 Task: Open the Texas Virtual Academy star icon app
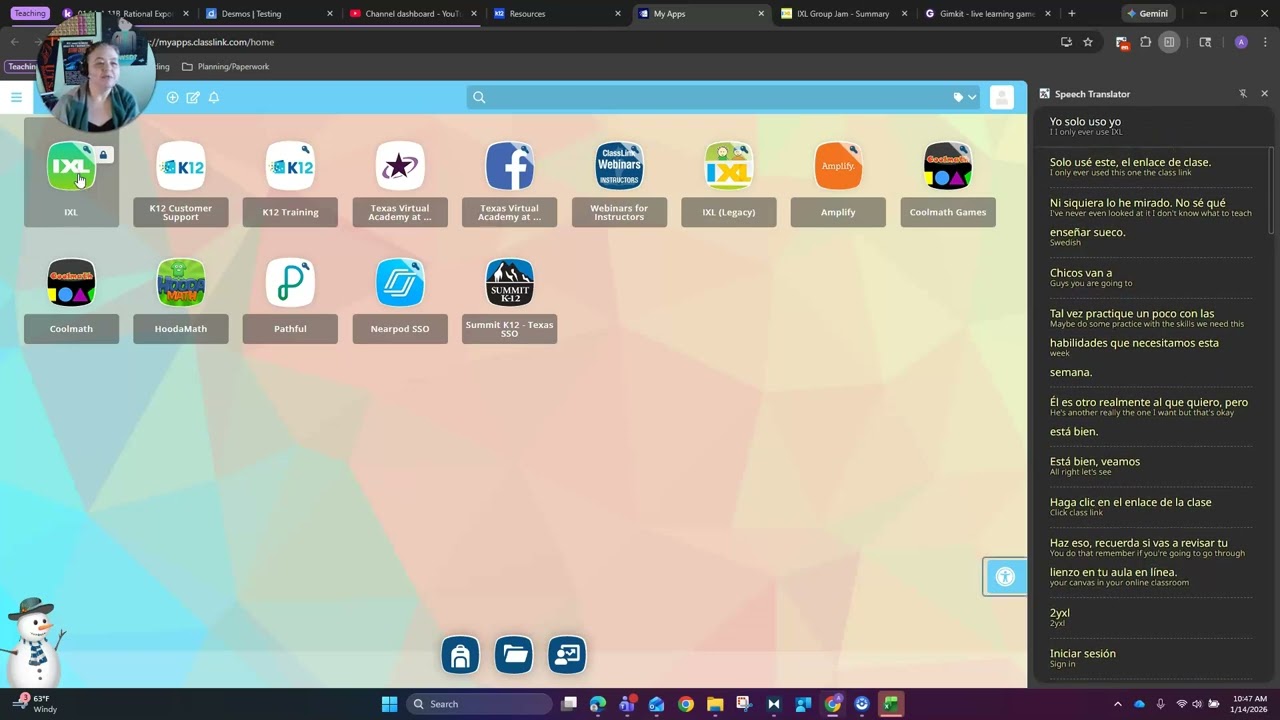(x=400, y=166)
